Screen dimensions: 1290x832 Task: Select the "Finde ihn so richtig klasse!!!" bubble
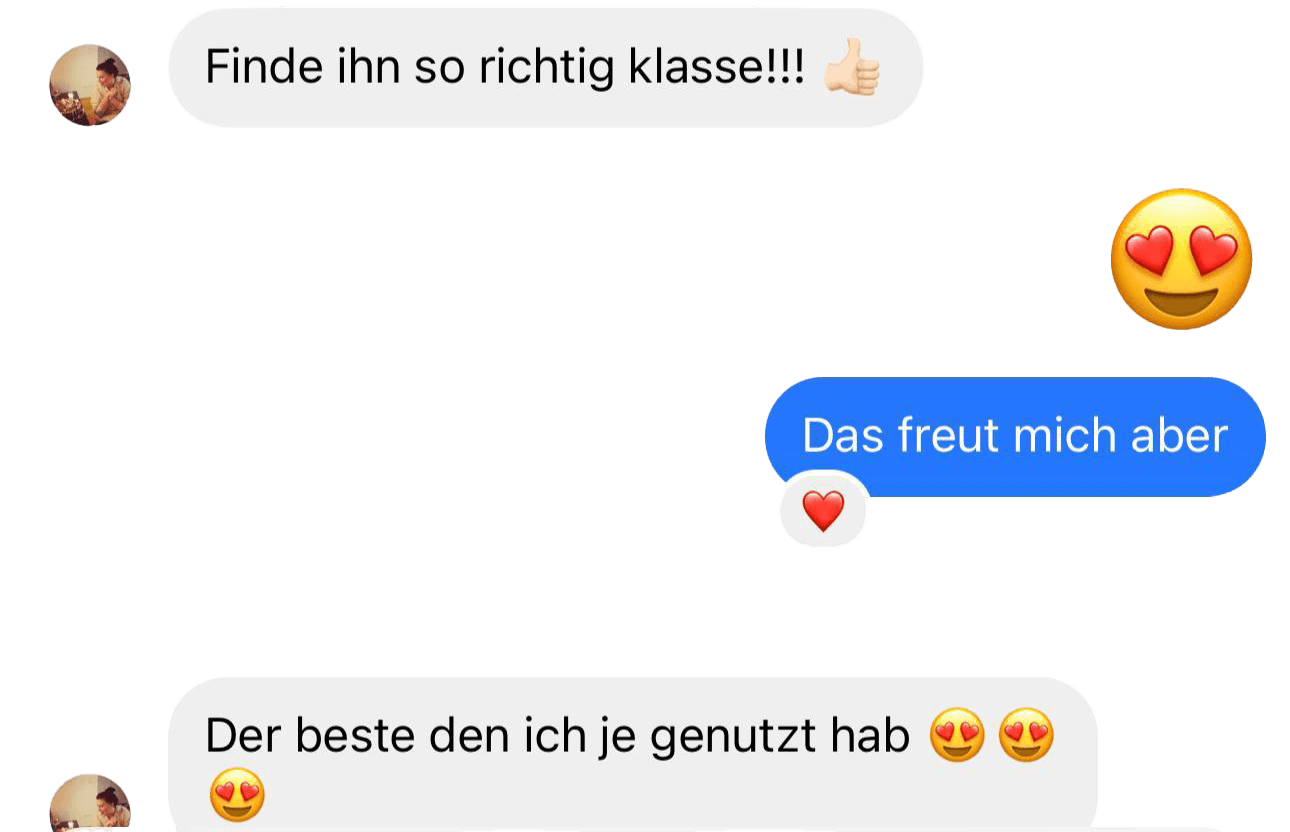(x=545, y=68)
